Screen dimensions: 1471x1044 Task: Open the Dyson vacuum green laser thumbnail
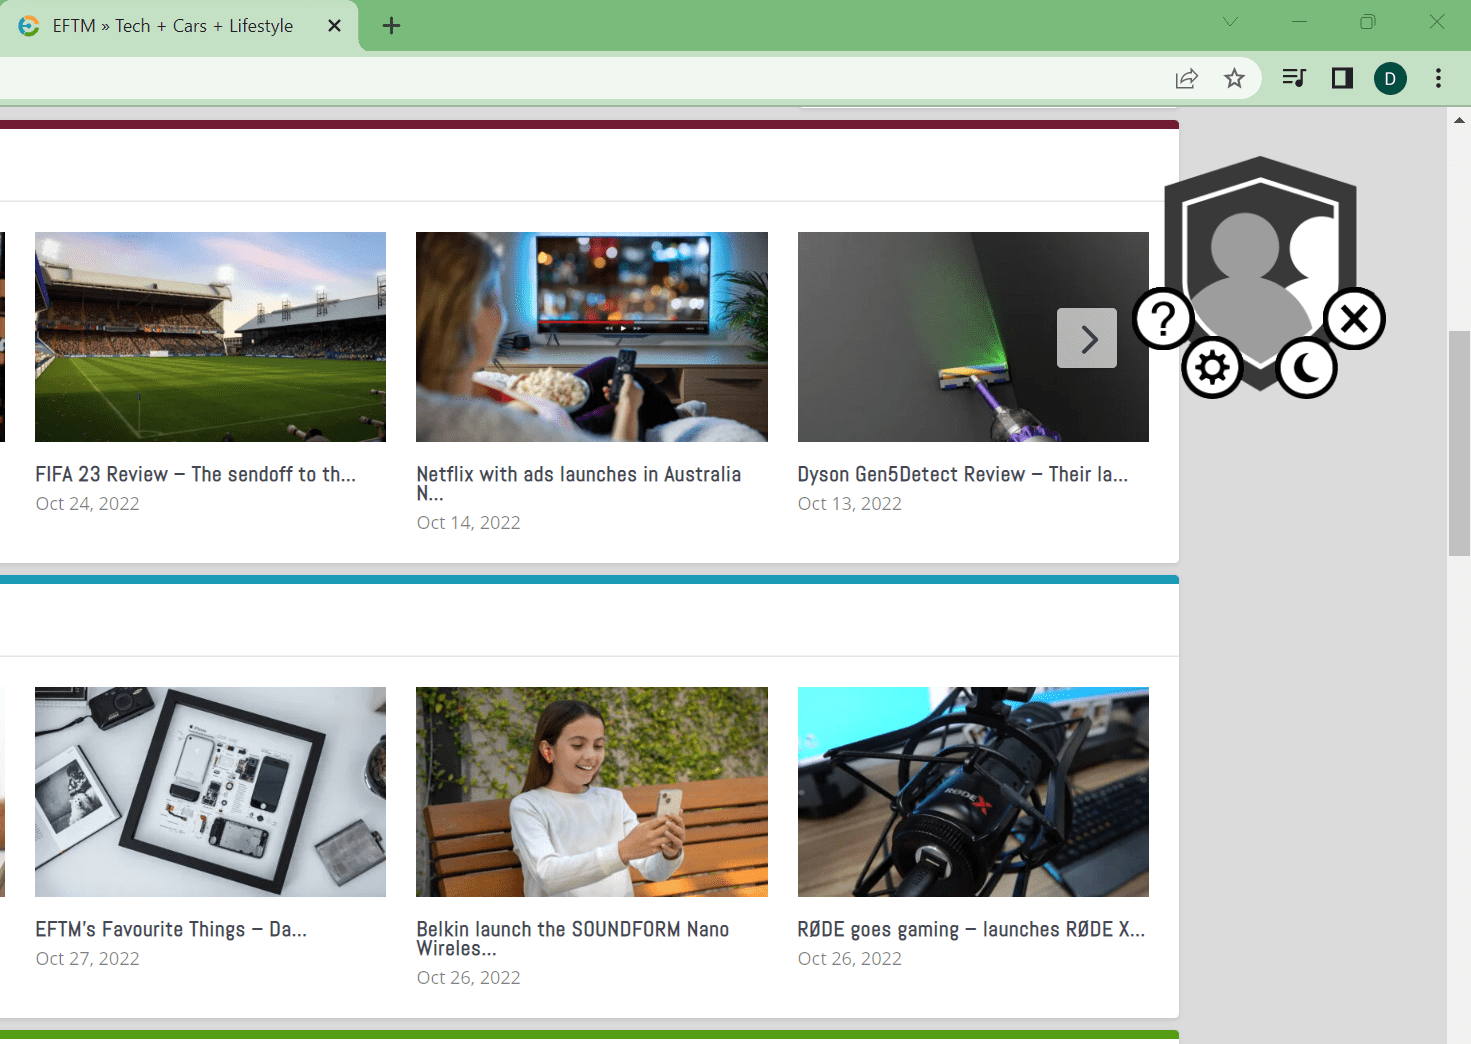[973, 337]
